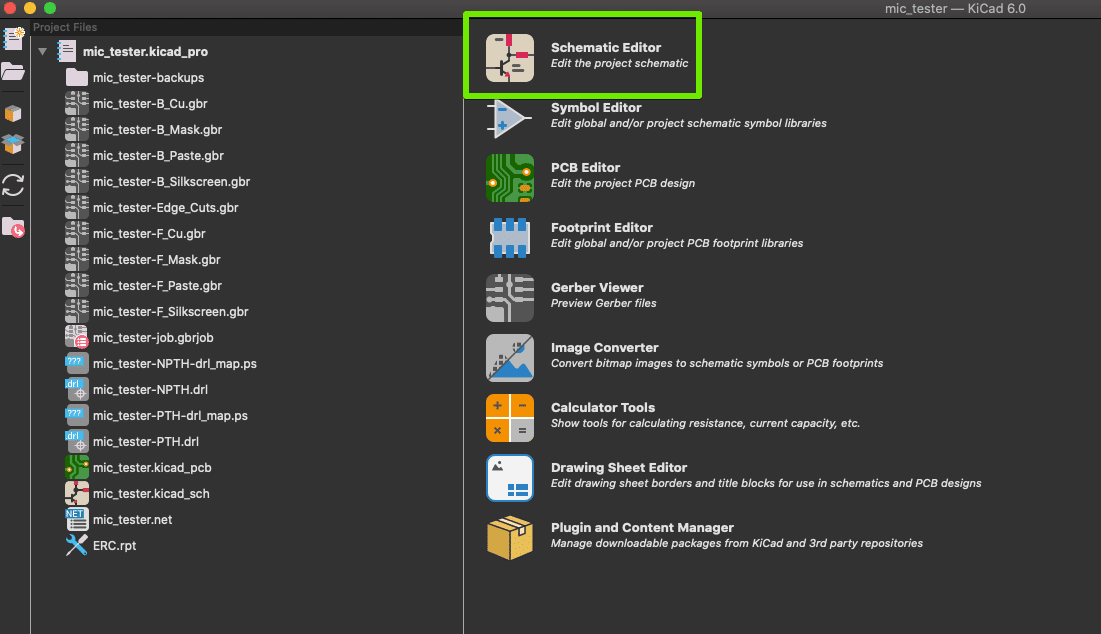Viewport: 1101px width, 634px height.
Task: Select mic_tester-F_Mask.gbr file
Action: coord(157,259)
